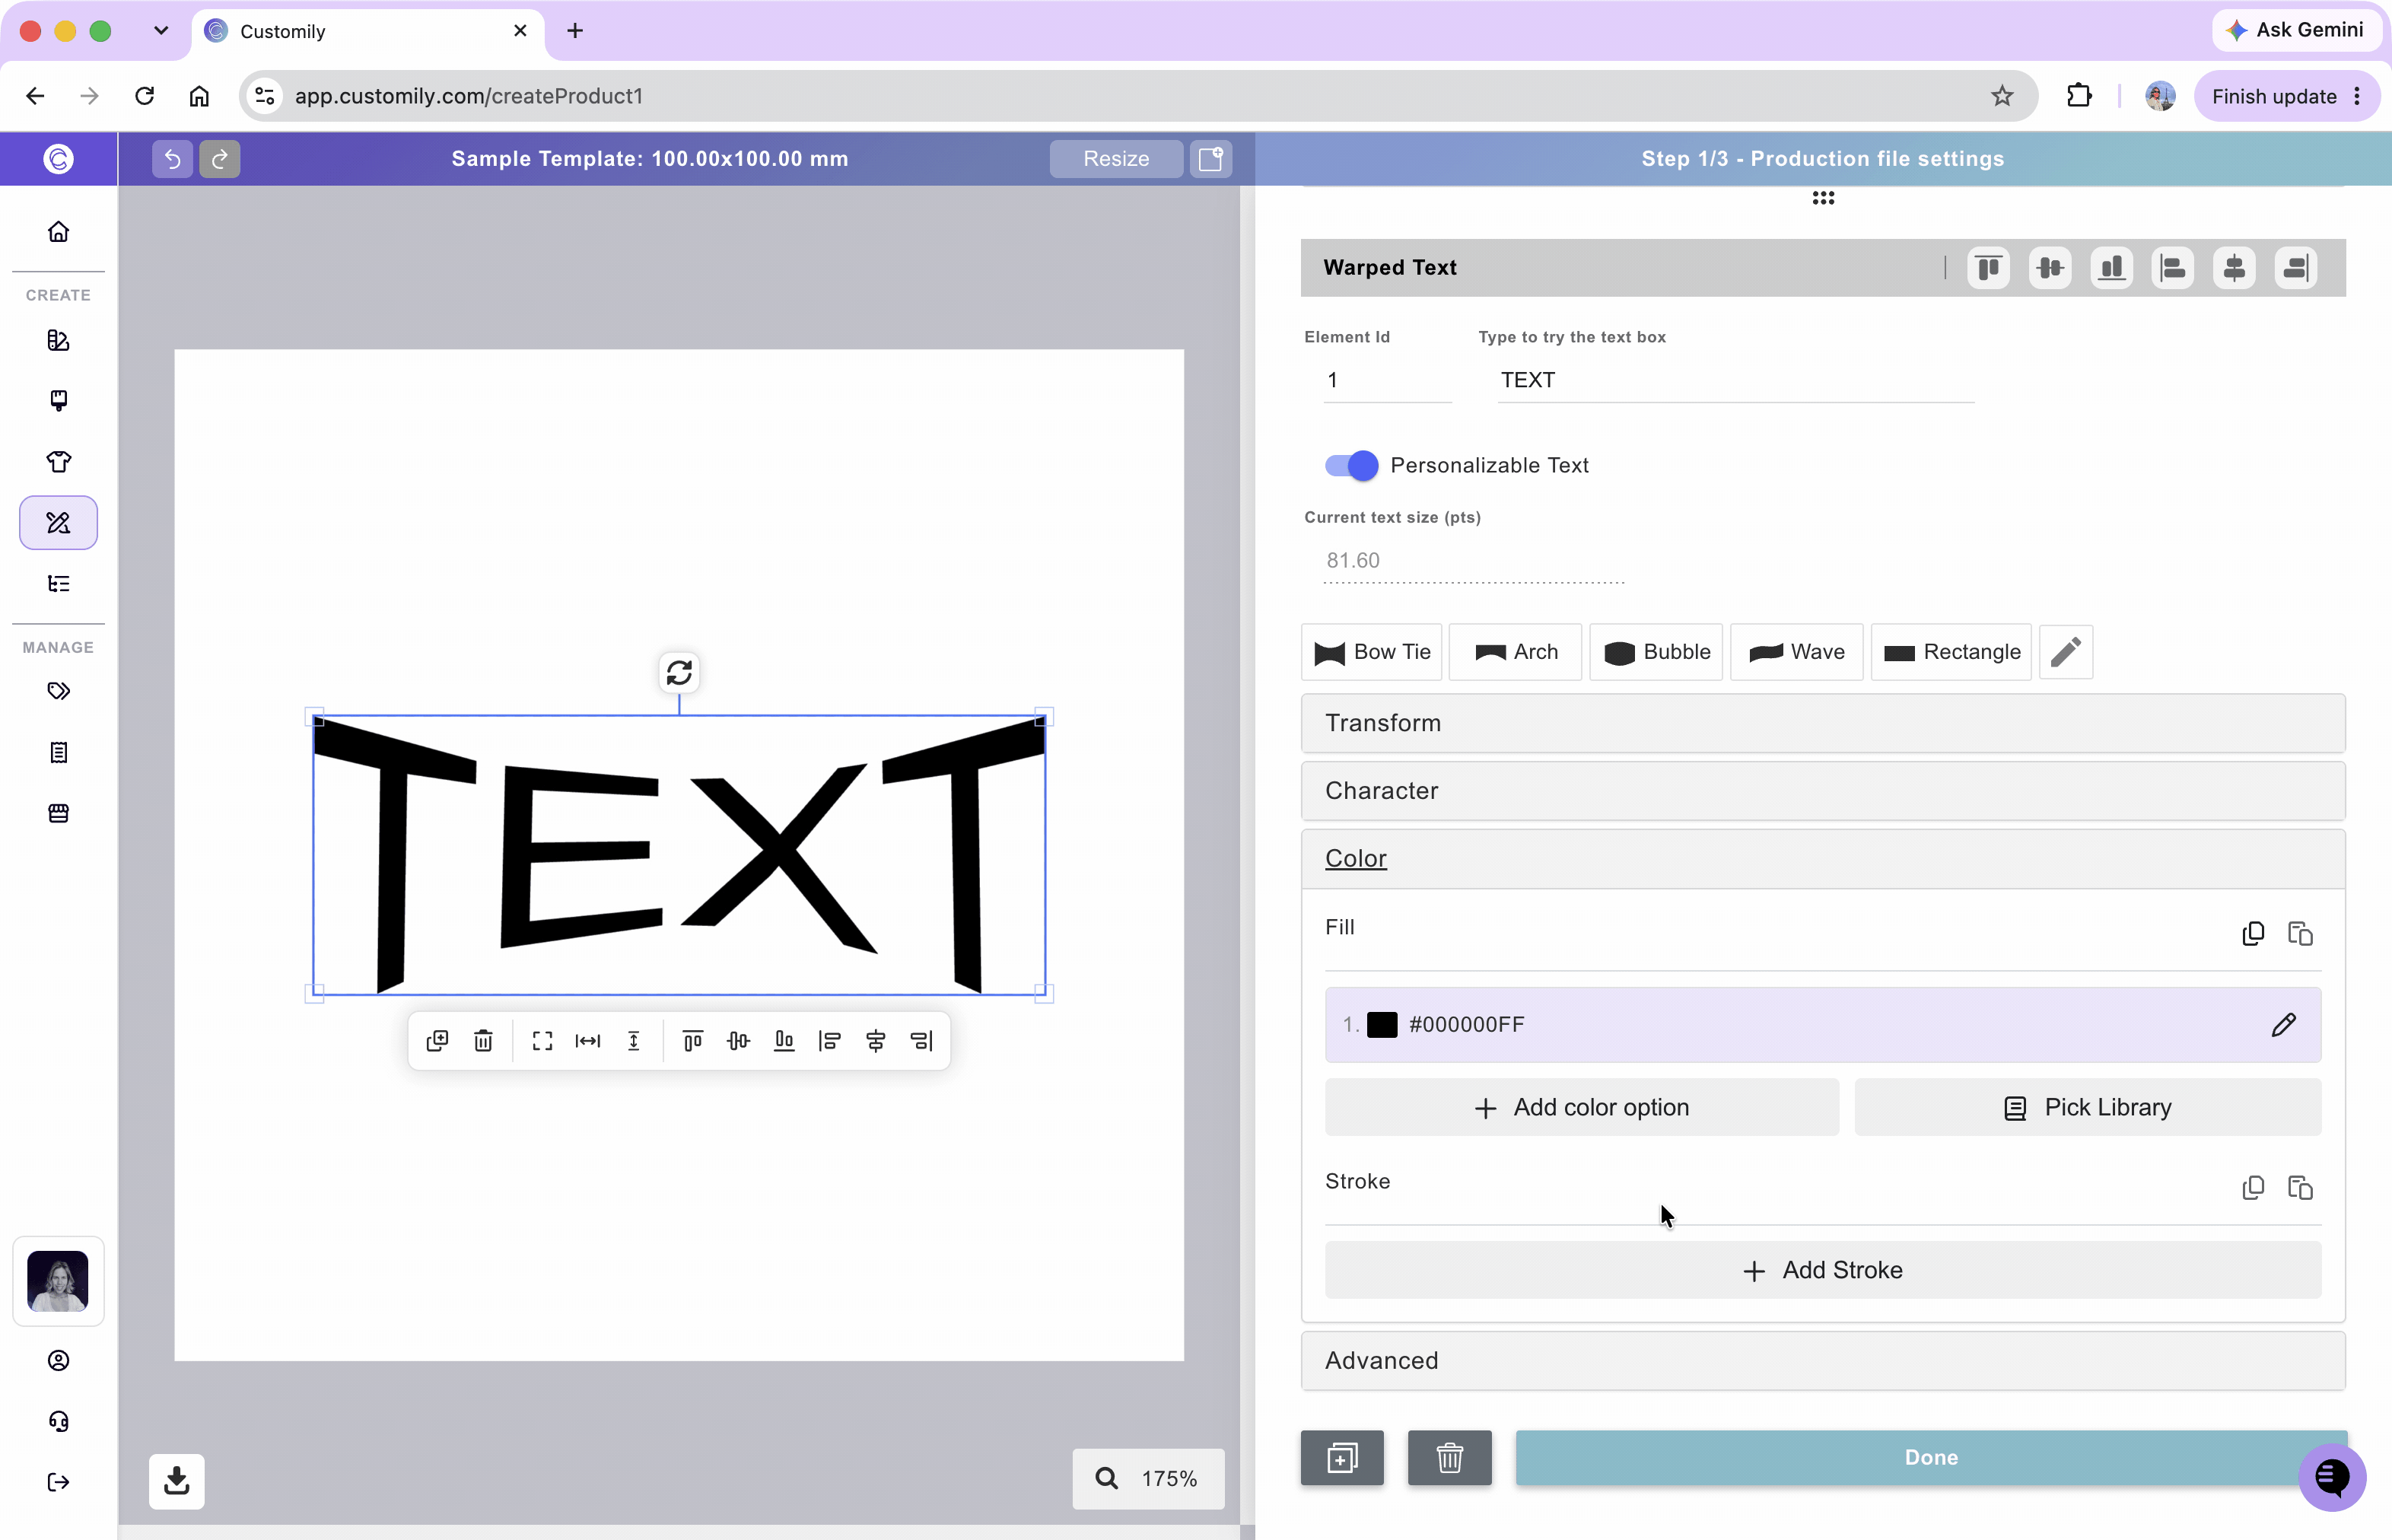
Task: Open the chat support bubble
Action: tap(2331, 1477)
